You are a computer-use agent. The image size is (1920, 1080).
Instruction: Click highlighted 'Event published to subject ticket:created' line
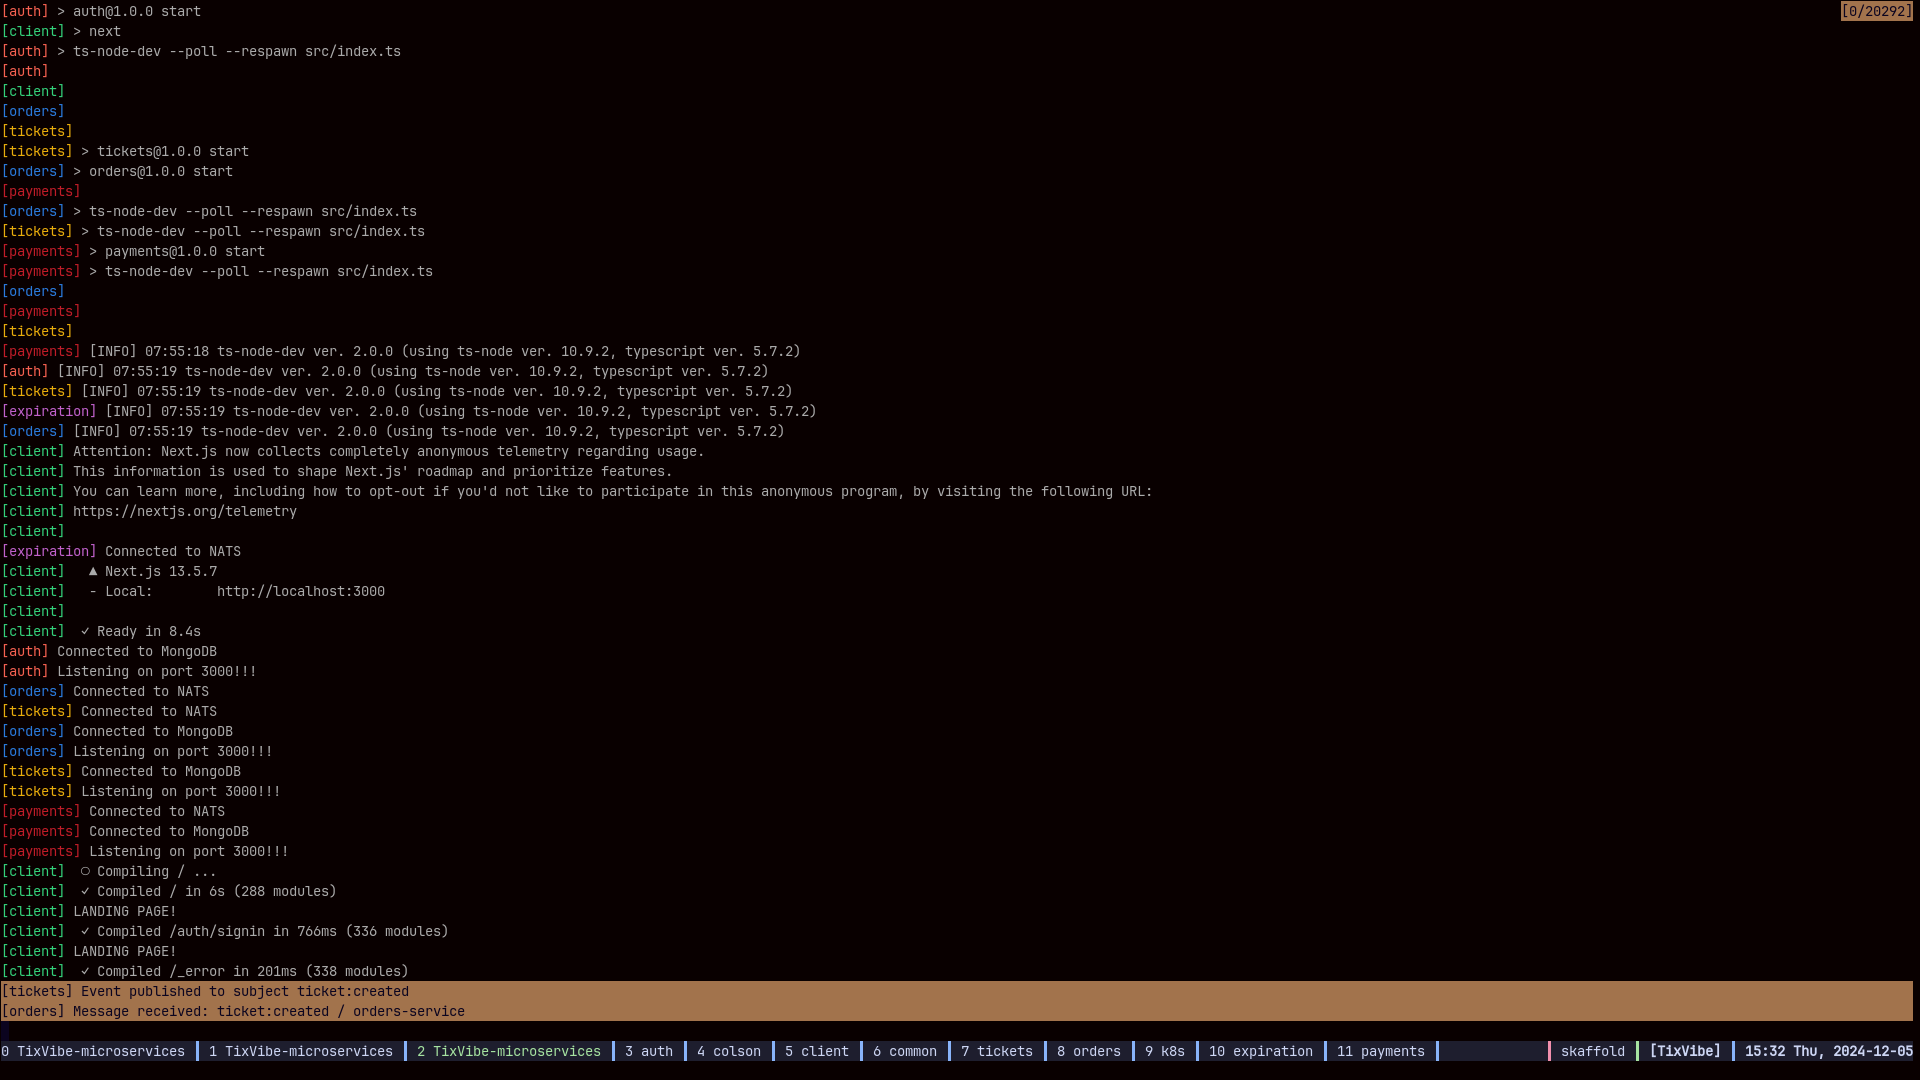tap(956, 991)
